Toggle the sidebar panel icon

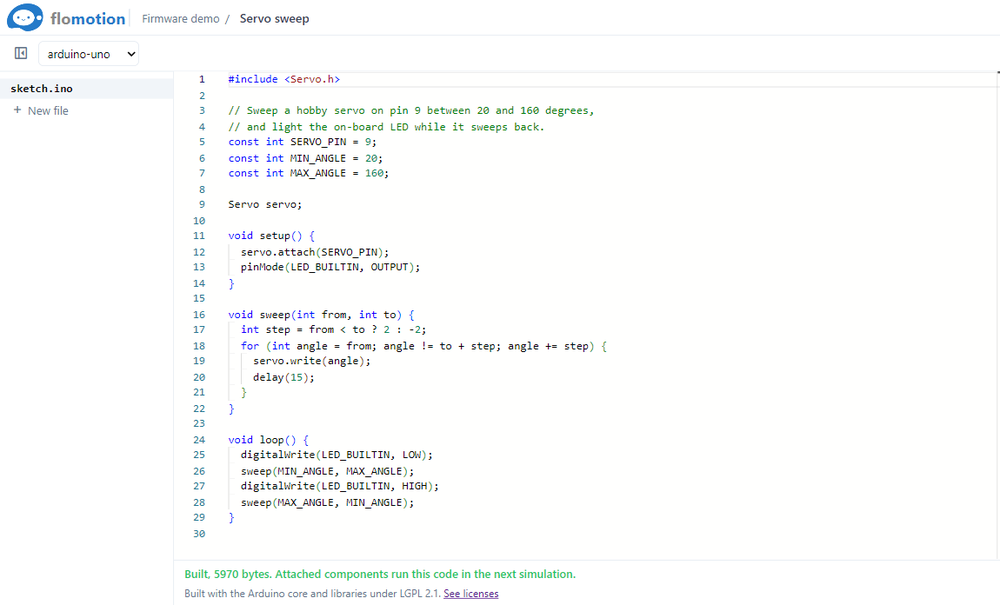[x=21, y=53]
